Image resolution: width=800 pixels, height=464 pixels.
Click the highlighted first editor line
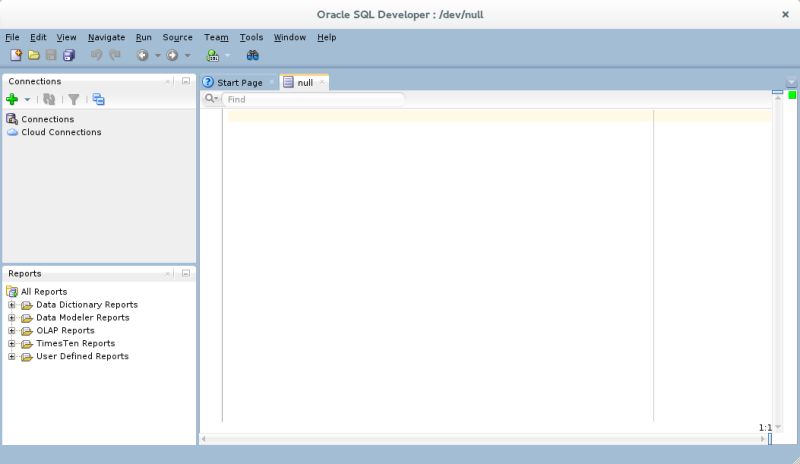[x=499, y=116]
